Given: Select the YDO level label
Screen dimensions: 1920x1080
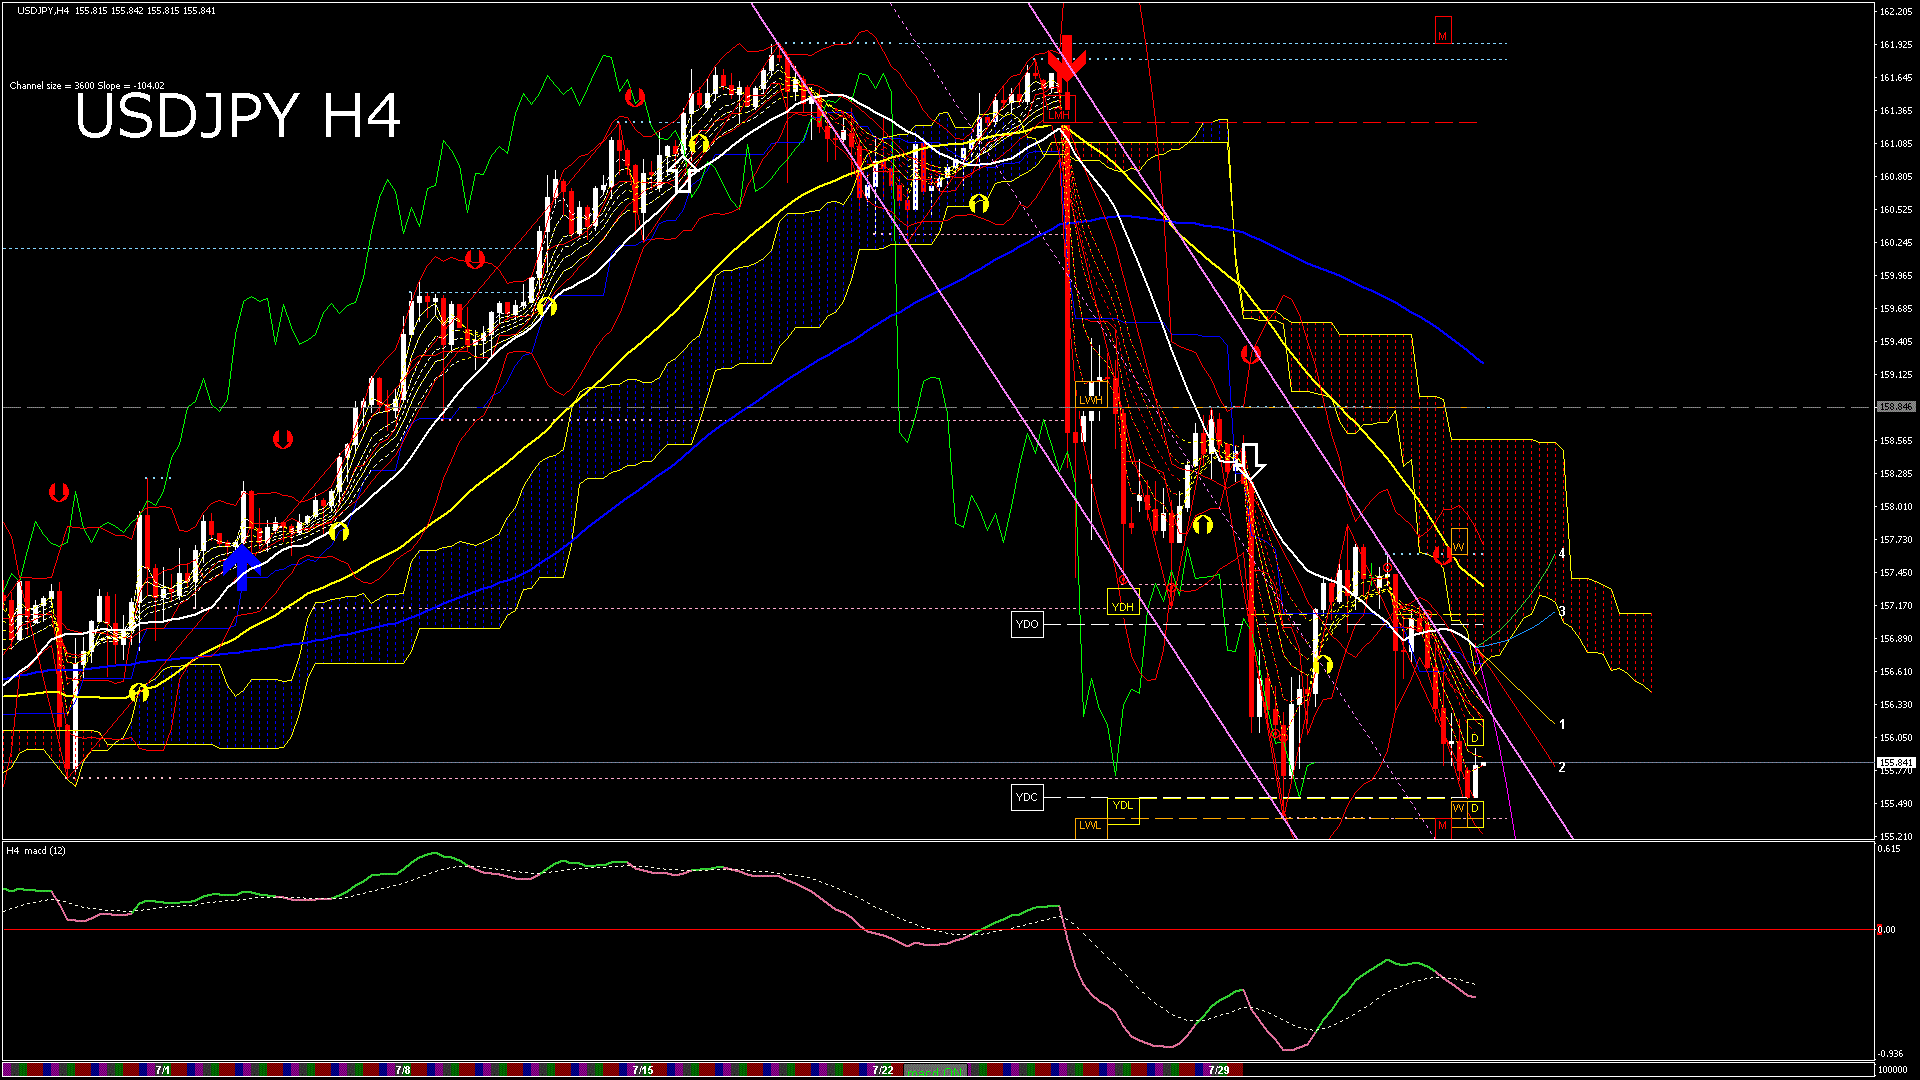Looking at the screenshot, I should click(1027, 624).
